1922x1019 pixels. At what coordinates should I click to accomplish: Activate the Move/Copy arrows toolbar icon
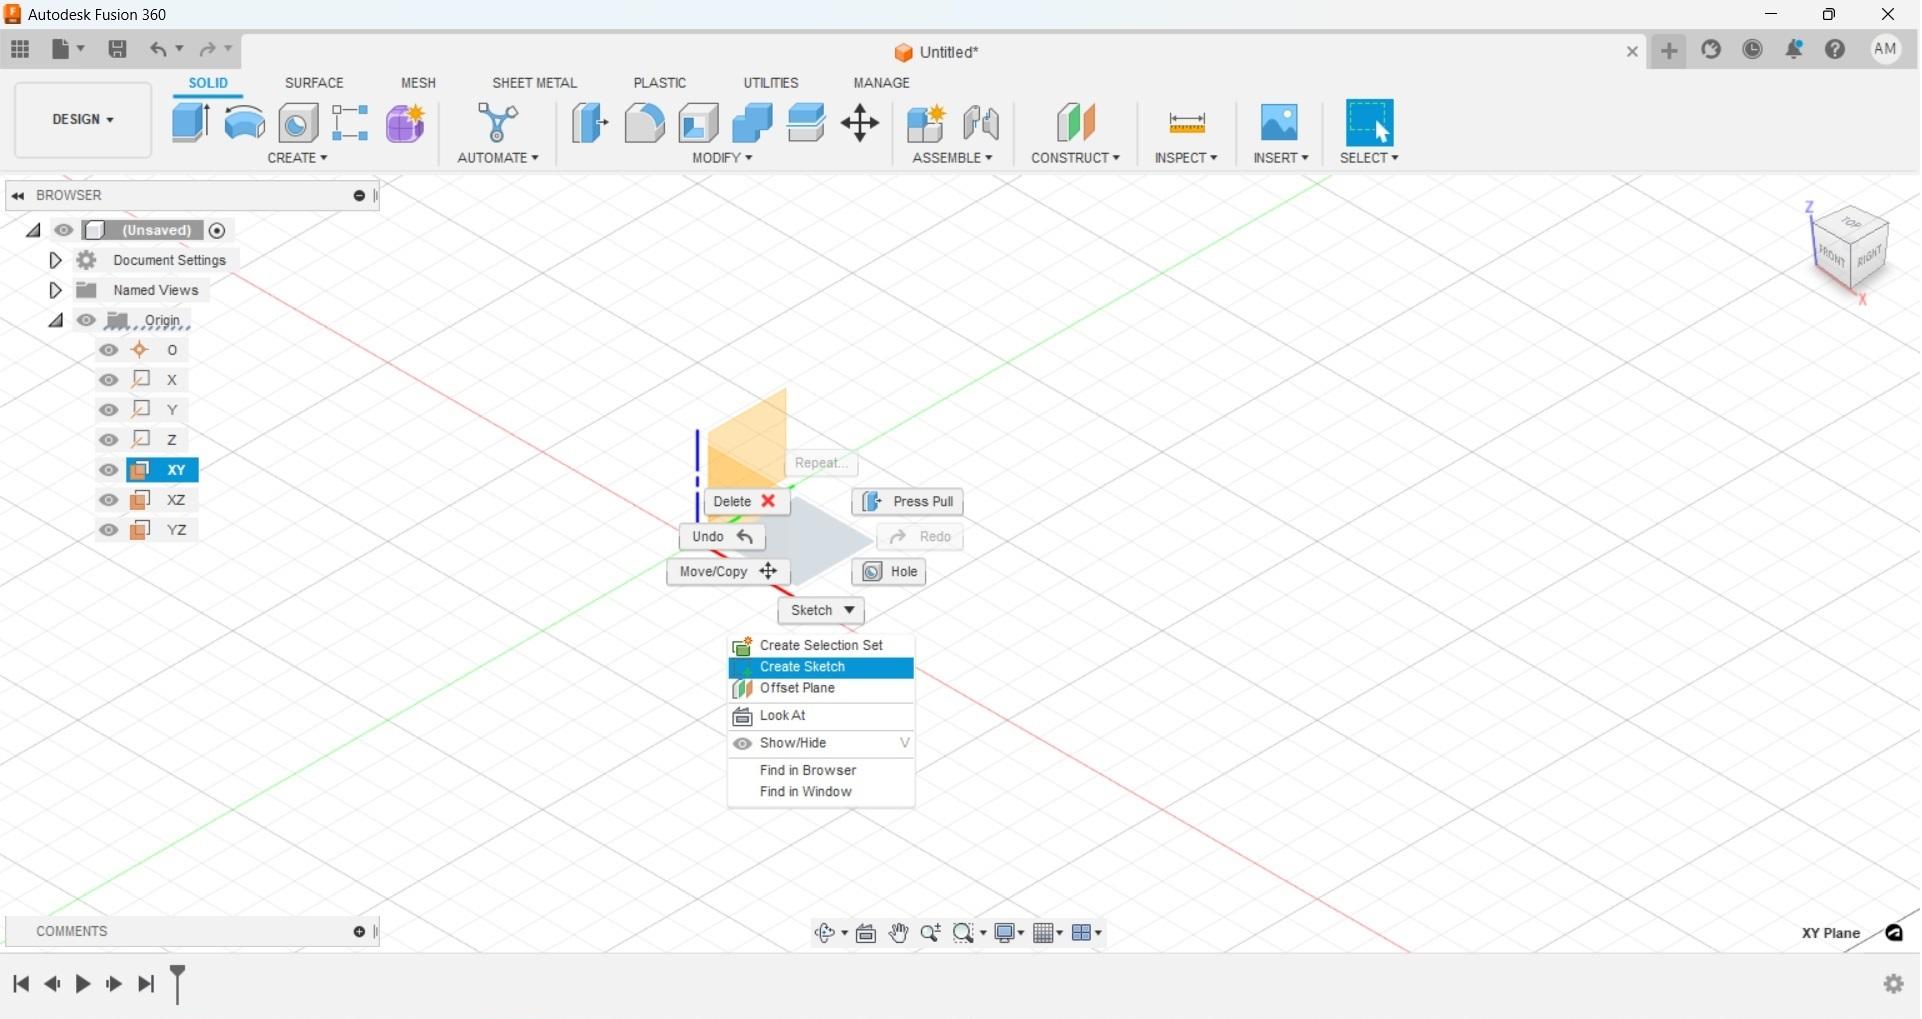(860, 124)
